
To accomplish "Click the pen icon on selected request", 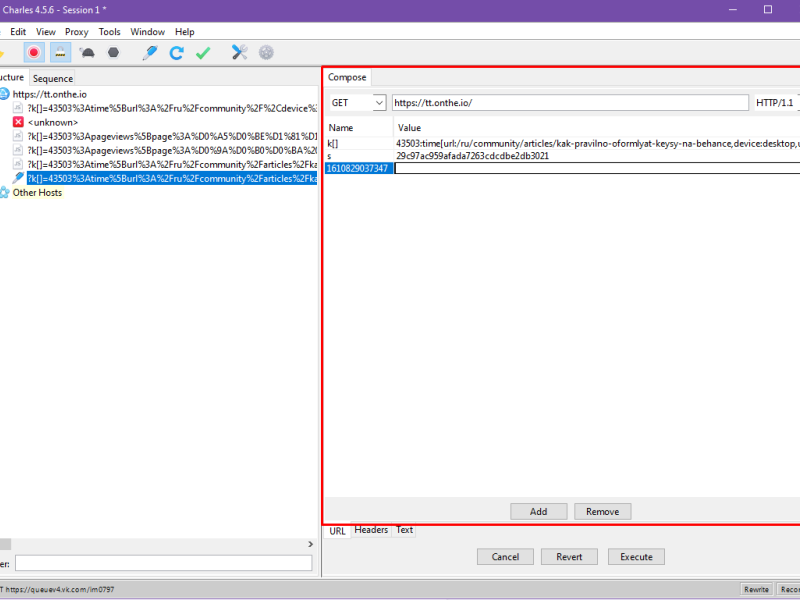I will [18, 178].
